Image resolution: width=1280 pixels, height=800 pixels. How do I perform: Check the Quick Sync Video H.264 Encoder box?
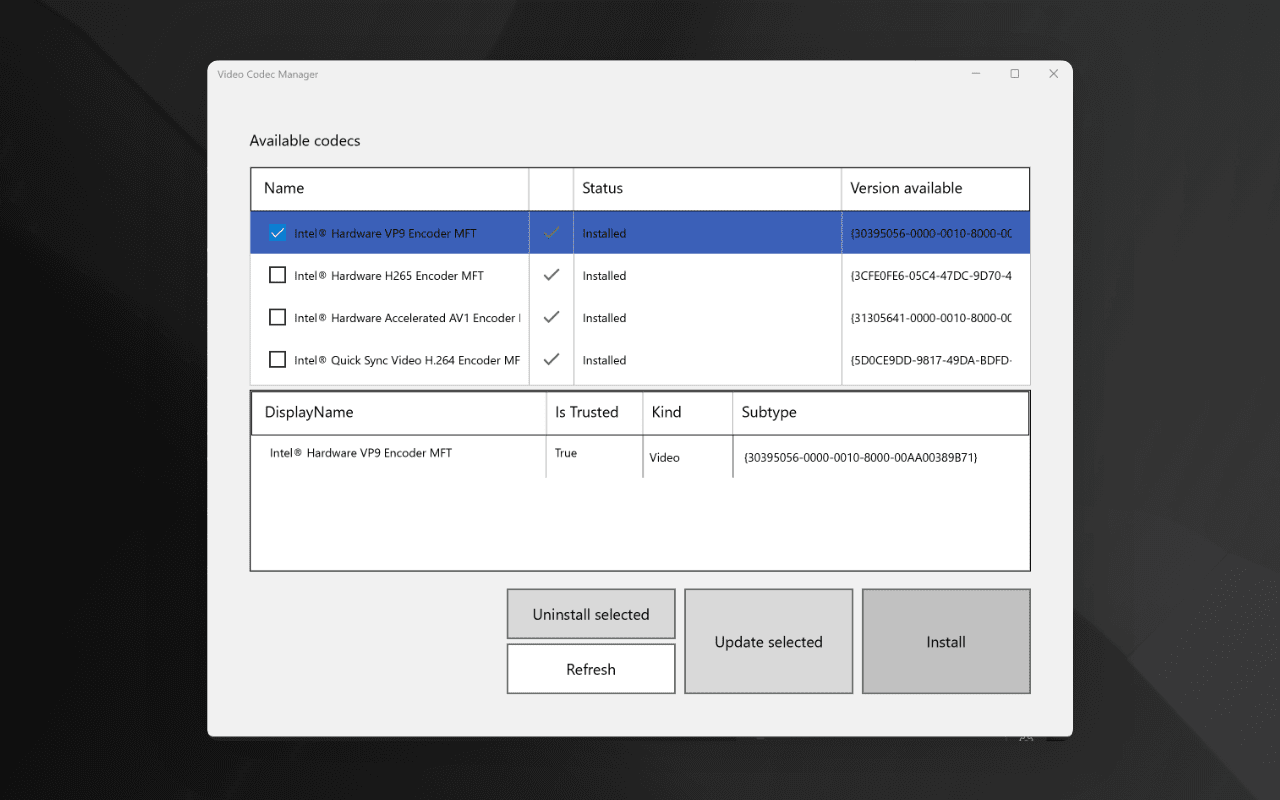point(277,359)
